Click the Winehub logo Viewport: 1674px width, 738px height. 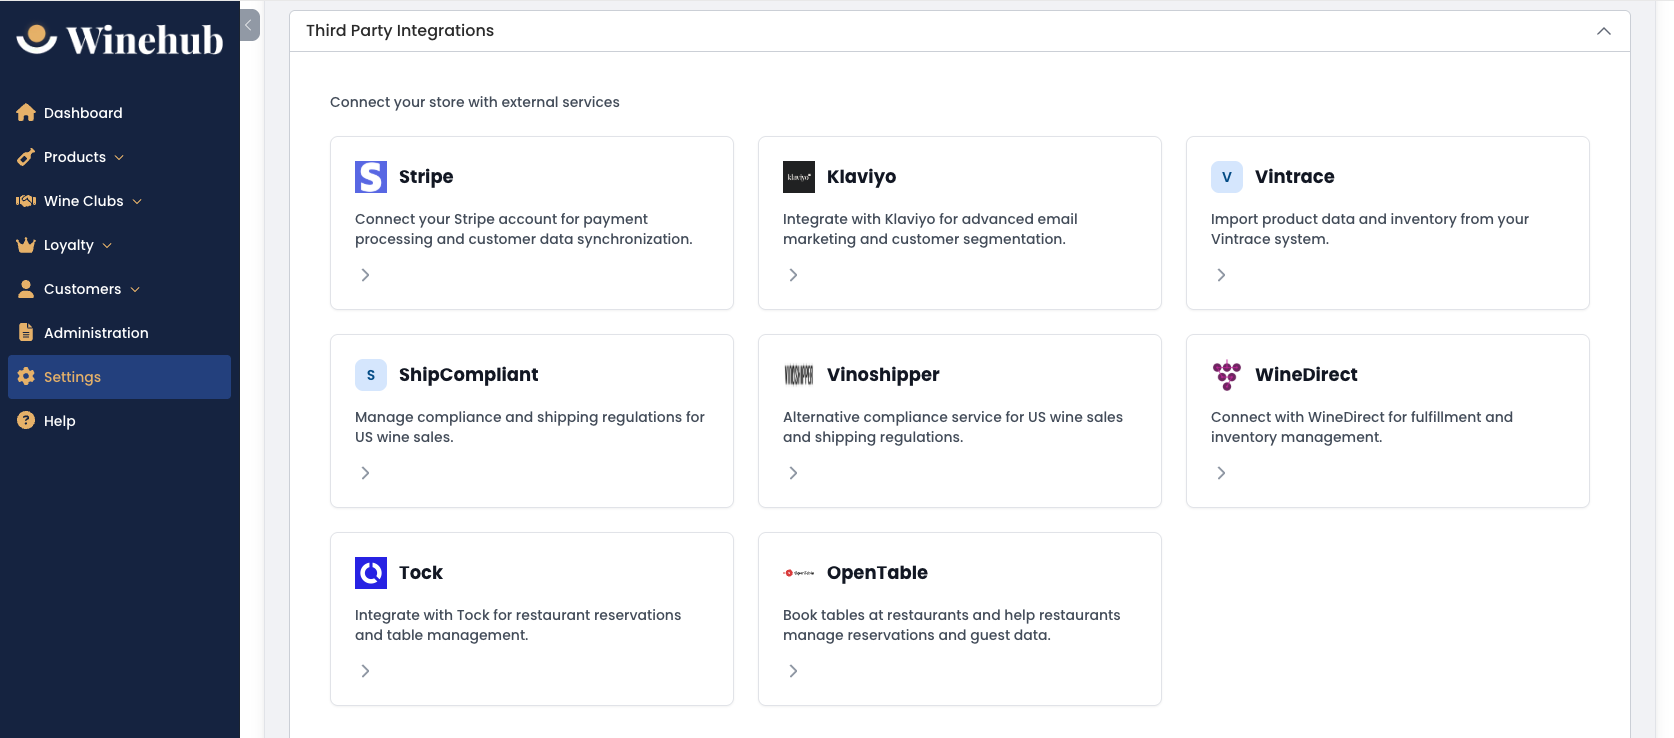coord(120,40)
